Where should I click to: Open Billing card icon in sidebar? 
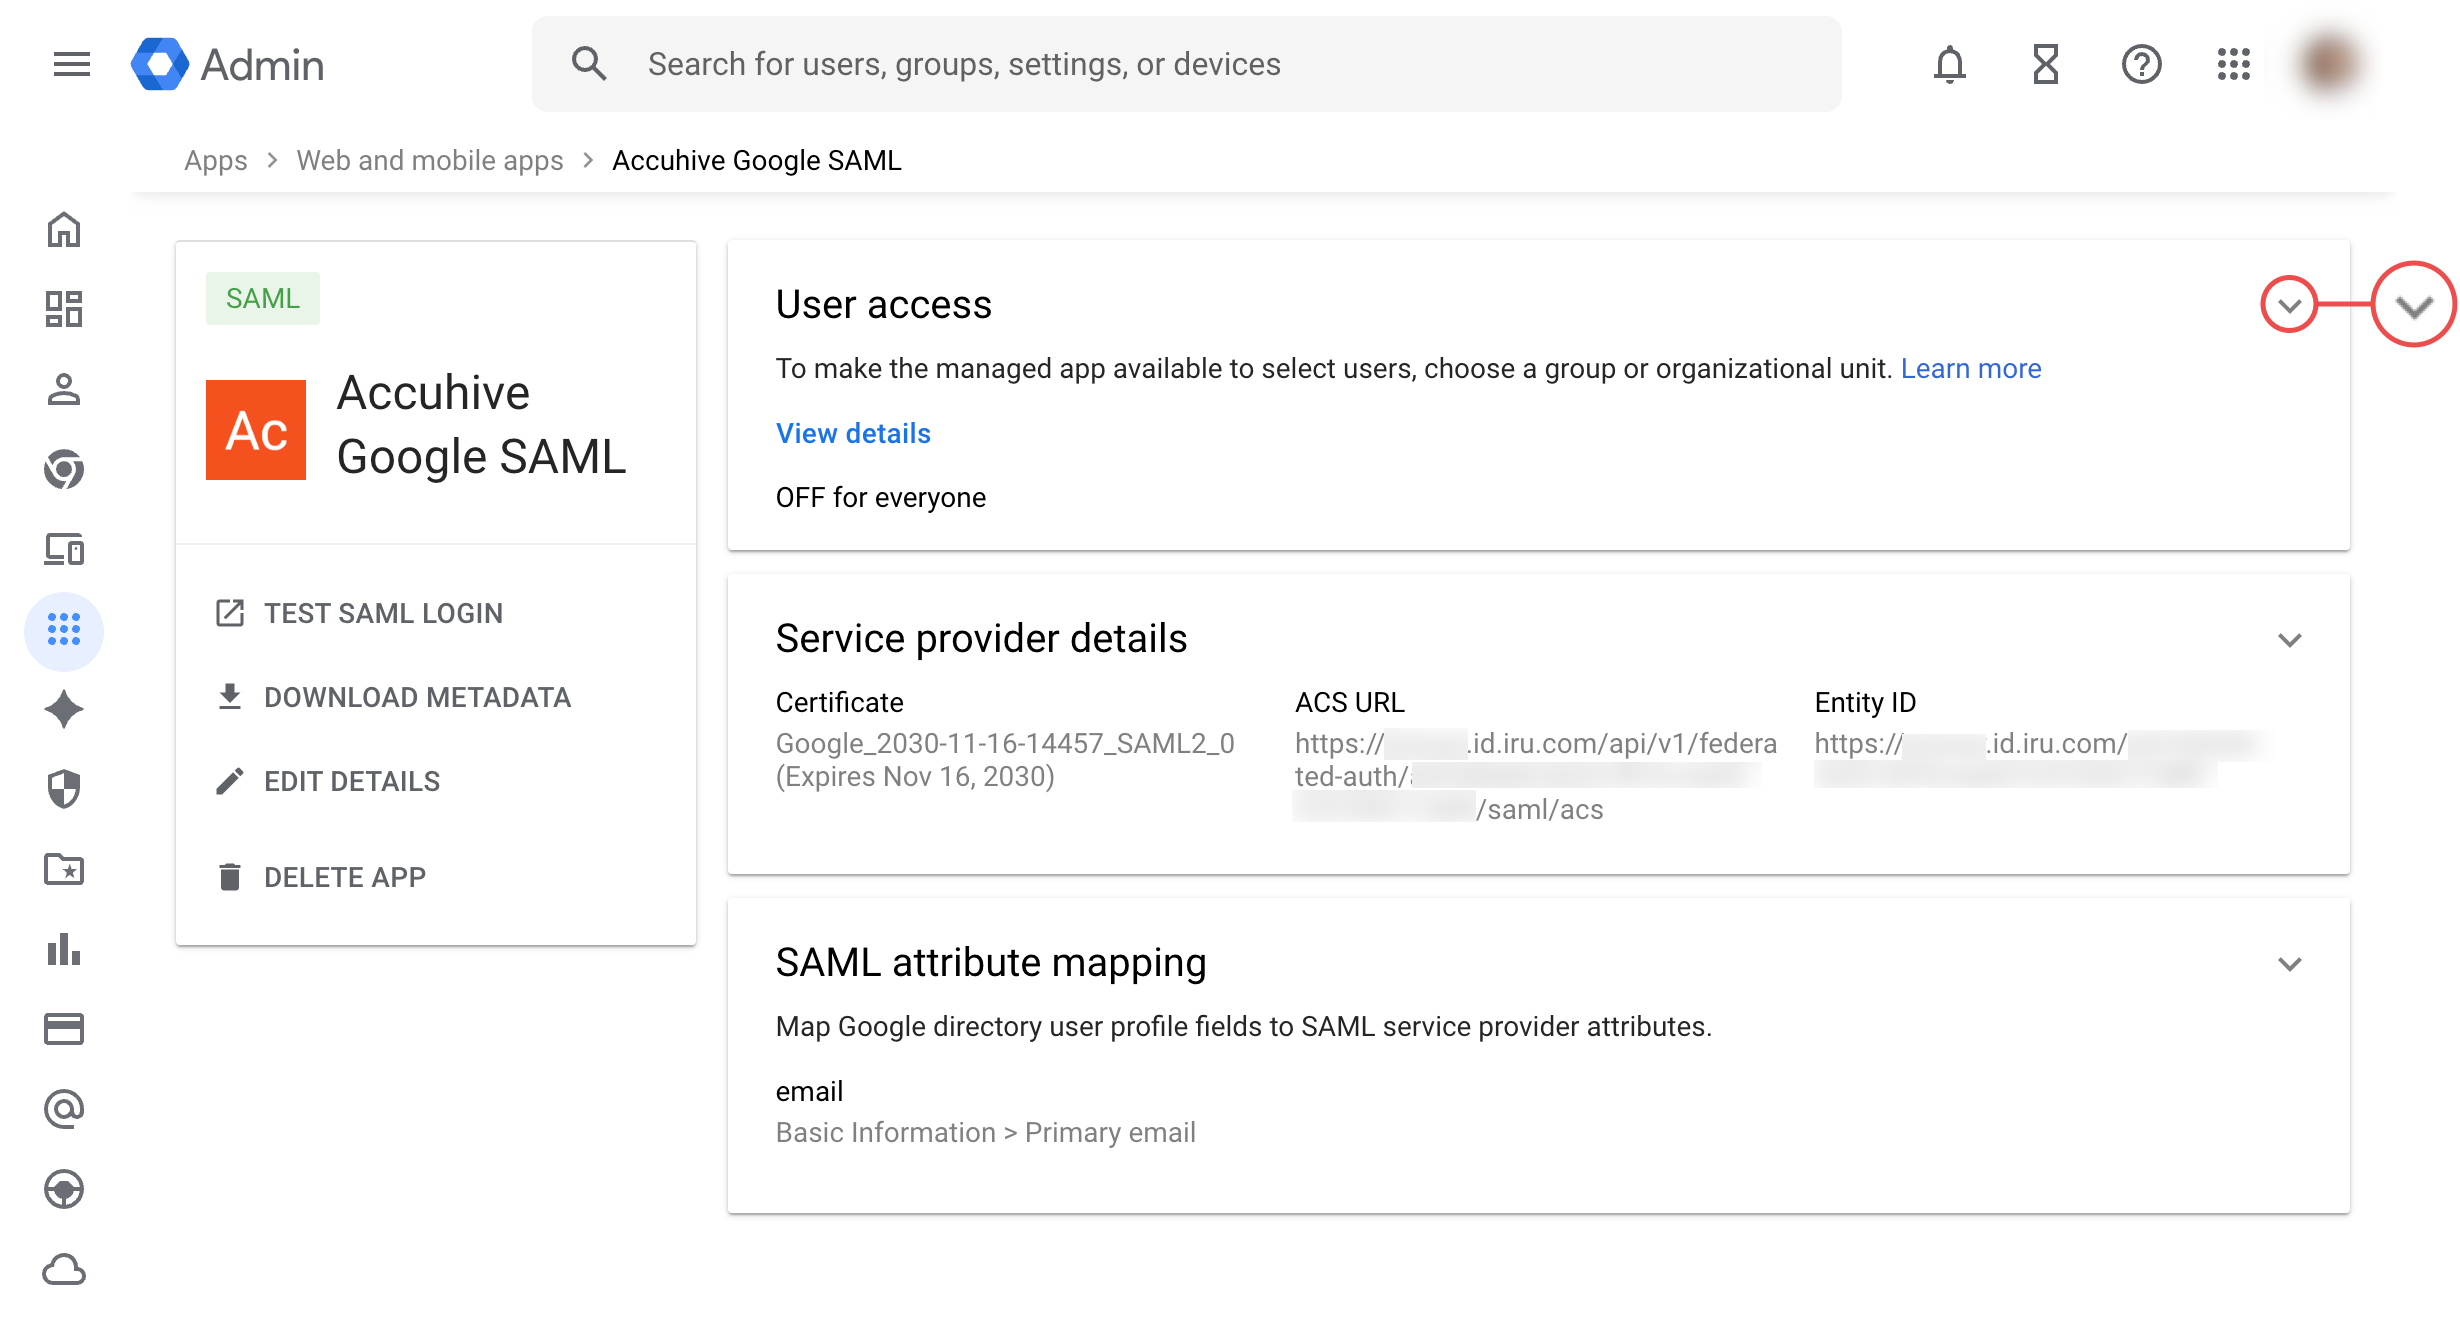[x=64, y=1029]
